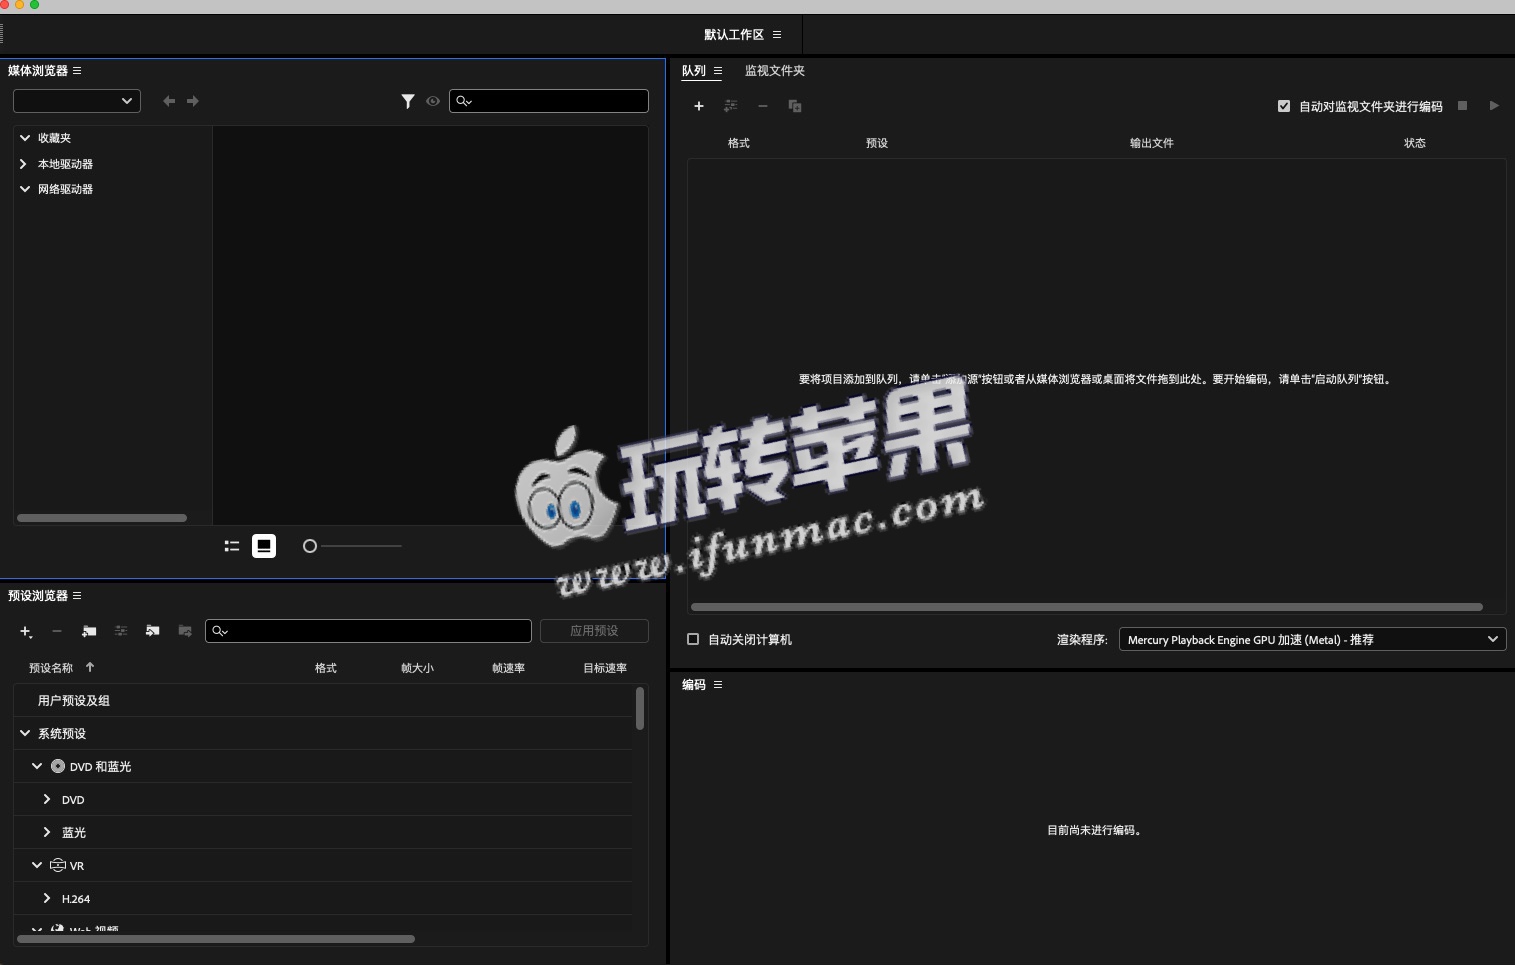Click the preset settings sliders icon
Screen dimensions: 1515x965
[x=121, y=631]
